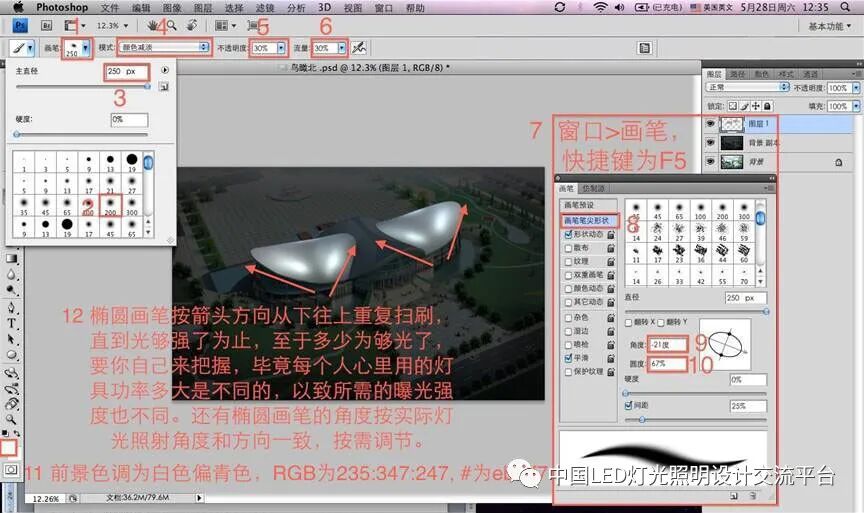The height and width of the screenshot is (513, 864).
Task: Click the 角度 angle input field
Action: pos(667,344)
